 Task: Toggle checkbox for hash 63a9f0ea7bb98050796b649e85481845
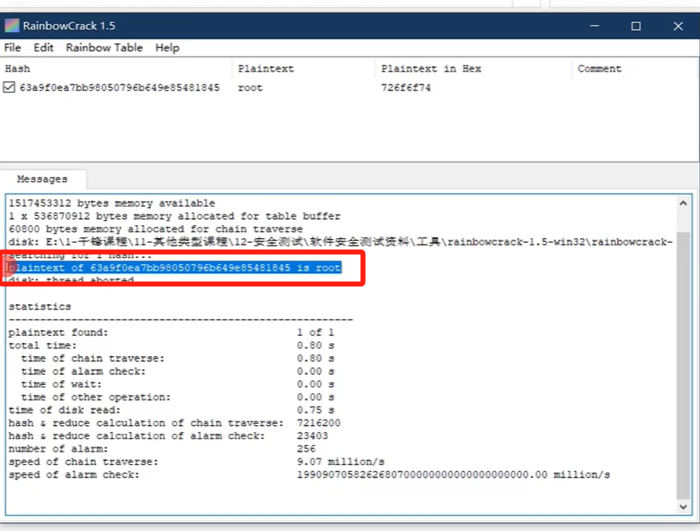coord(9,87)
